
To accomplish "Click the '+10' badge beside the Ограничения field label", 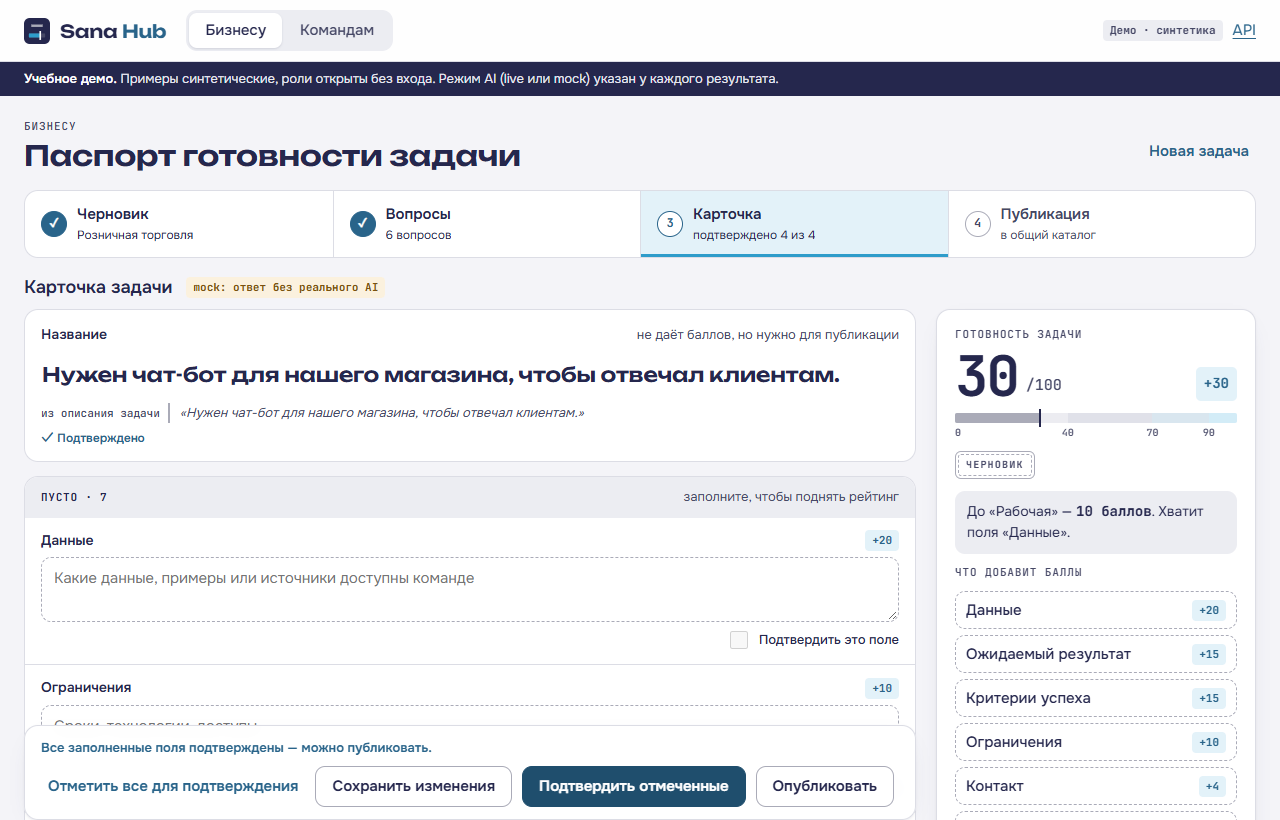I will (882, 688).
